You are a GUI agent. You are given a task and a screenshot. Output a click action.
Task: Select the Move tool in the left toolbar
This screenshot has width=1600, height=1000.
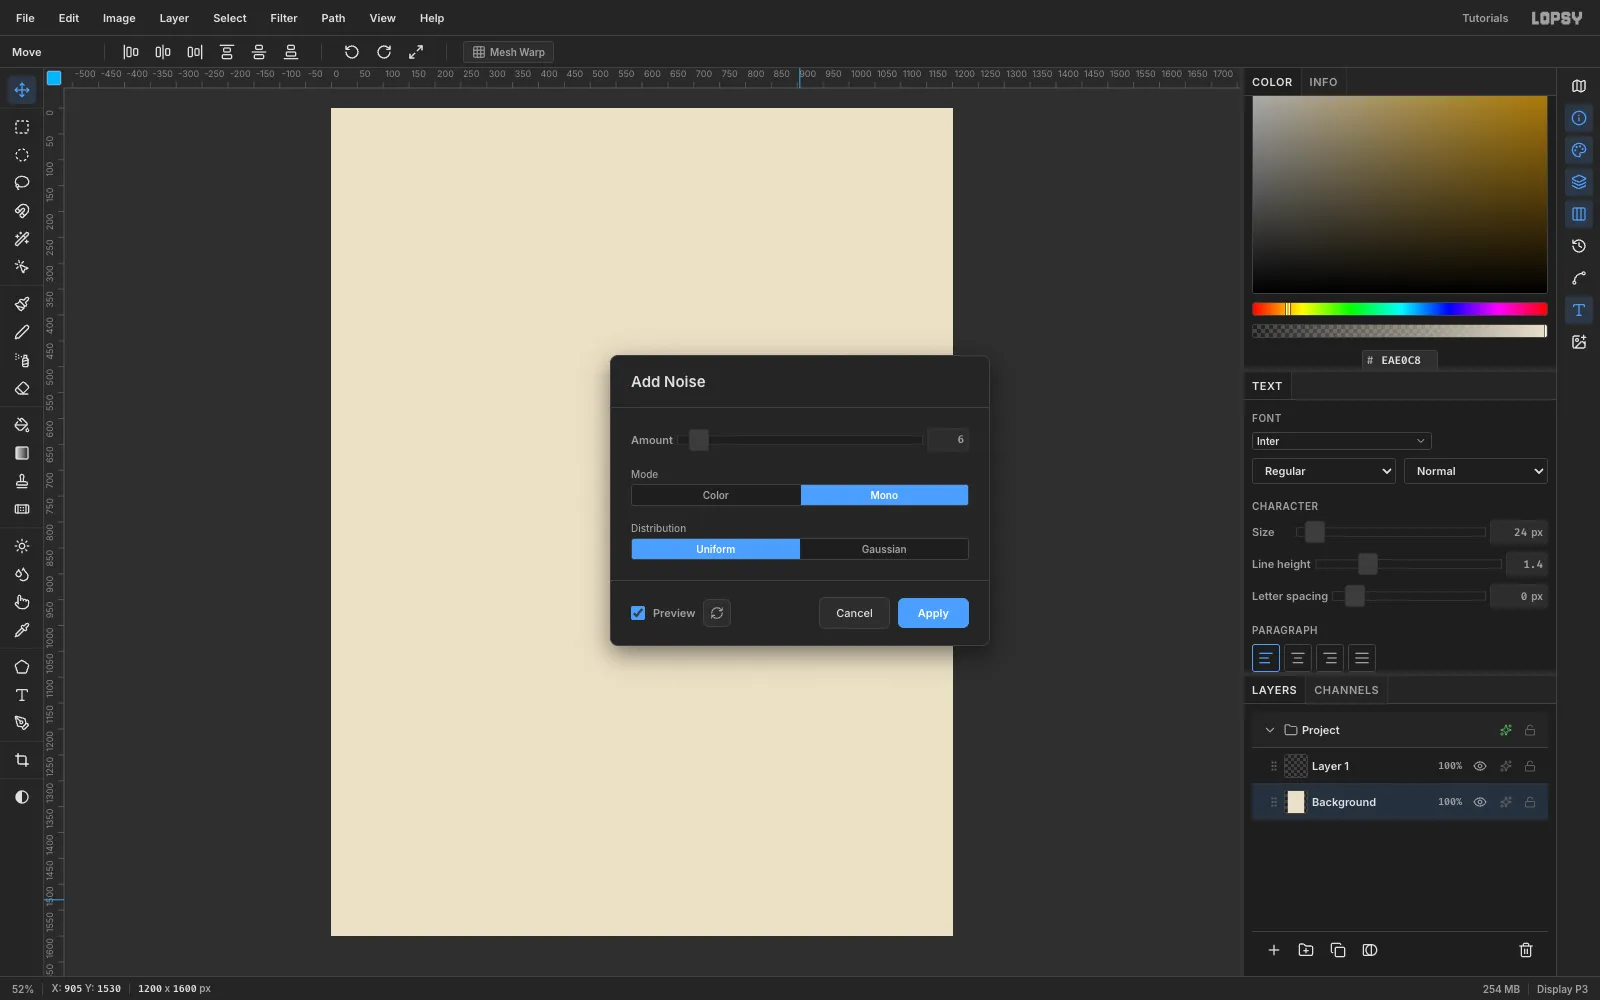tap(21, 90)
